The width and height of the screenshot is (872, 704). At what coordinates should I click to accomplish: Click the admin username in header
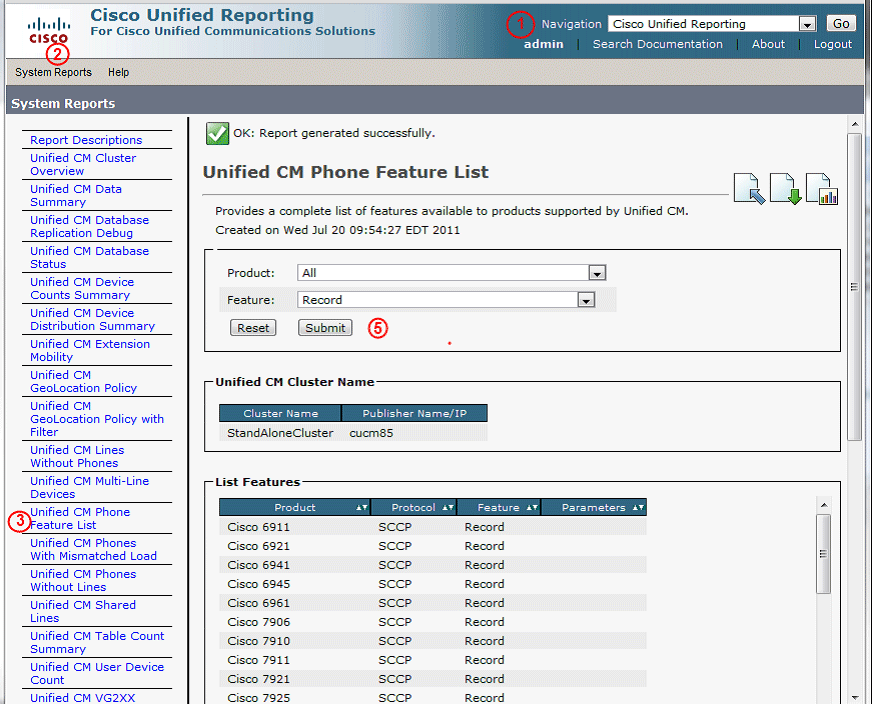(x=543, y=44)
